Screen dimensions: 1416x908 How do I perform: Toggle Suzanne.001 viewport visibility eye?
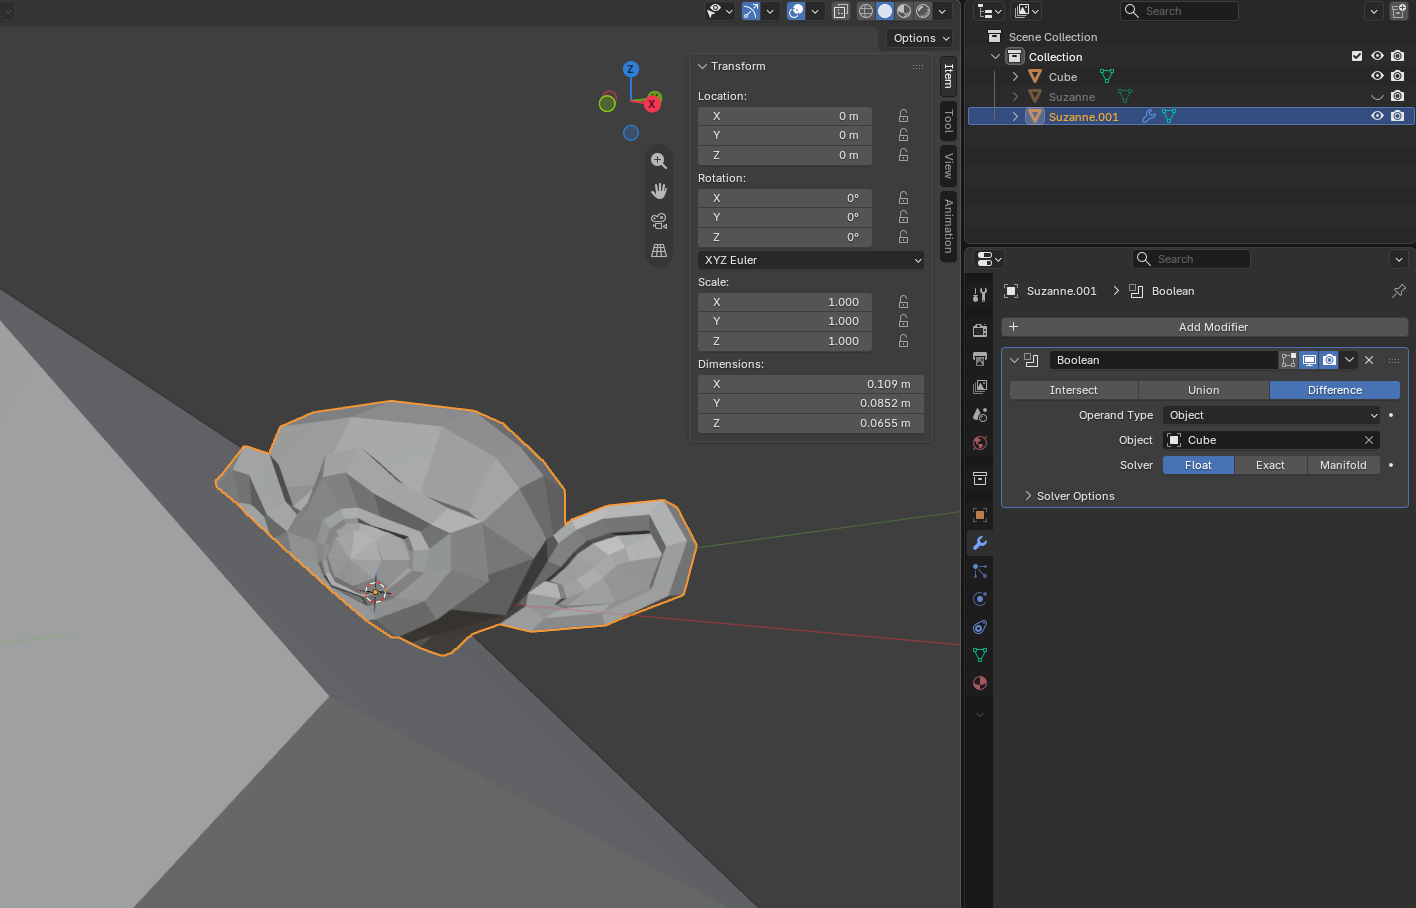point(1377,116)
